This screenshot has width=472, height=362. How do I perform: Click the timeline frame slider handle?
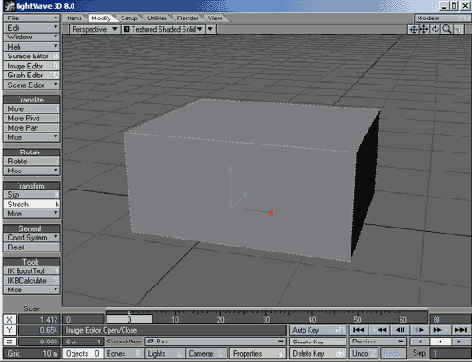[129, 319]
